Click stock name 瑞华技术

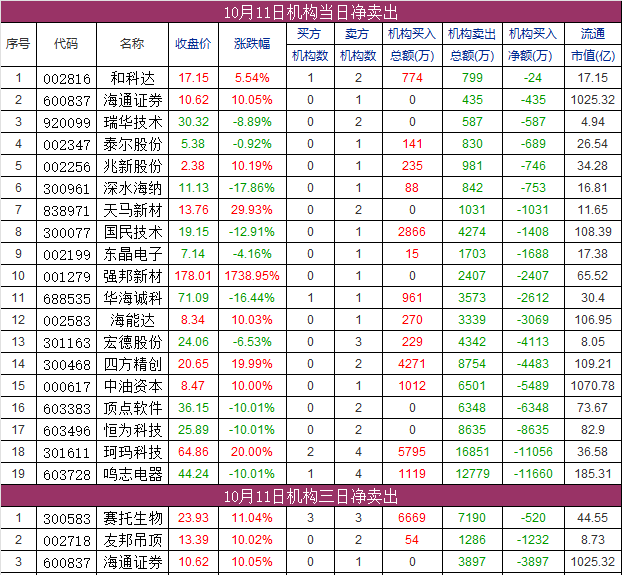tap(132, 122)
